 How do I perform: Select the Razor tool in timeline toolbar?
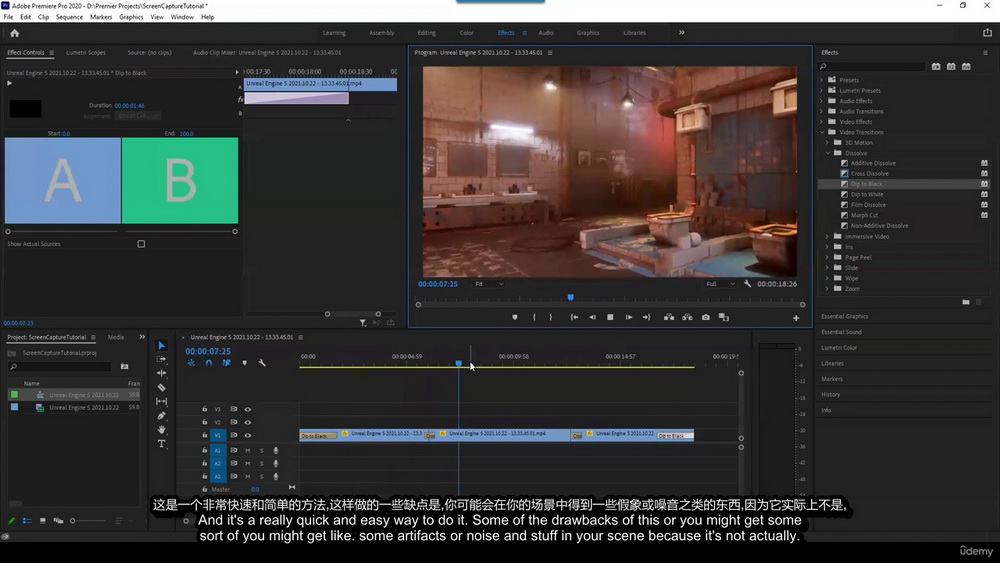(161, 387)
